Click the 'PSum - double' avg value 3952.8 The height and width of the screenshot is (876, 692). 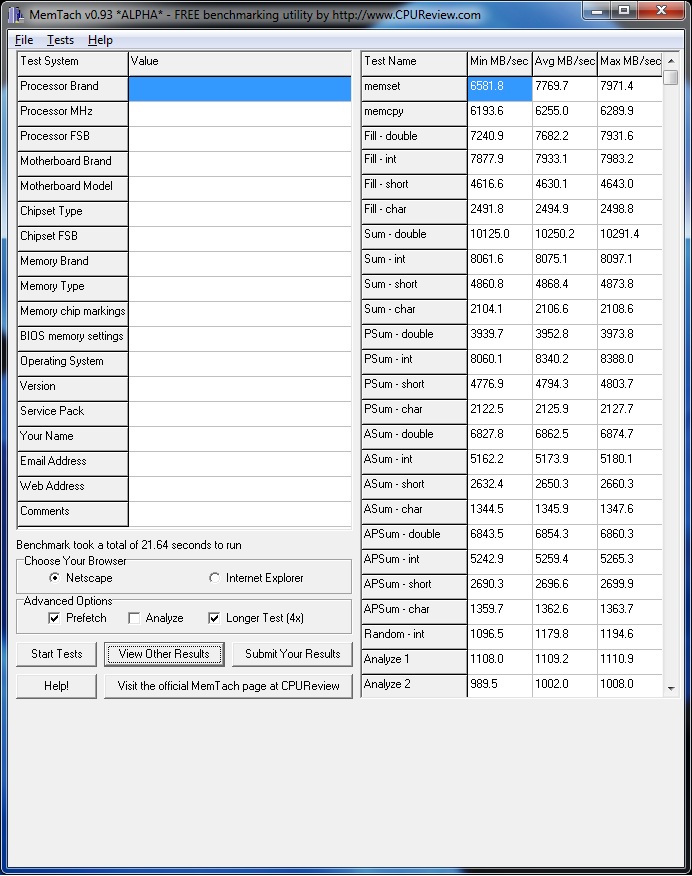click(565, 337)
